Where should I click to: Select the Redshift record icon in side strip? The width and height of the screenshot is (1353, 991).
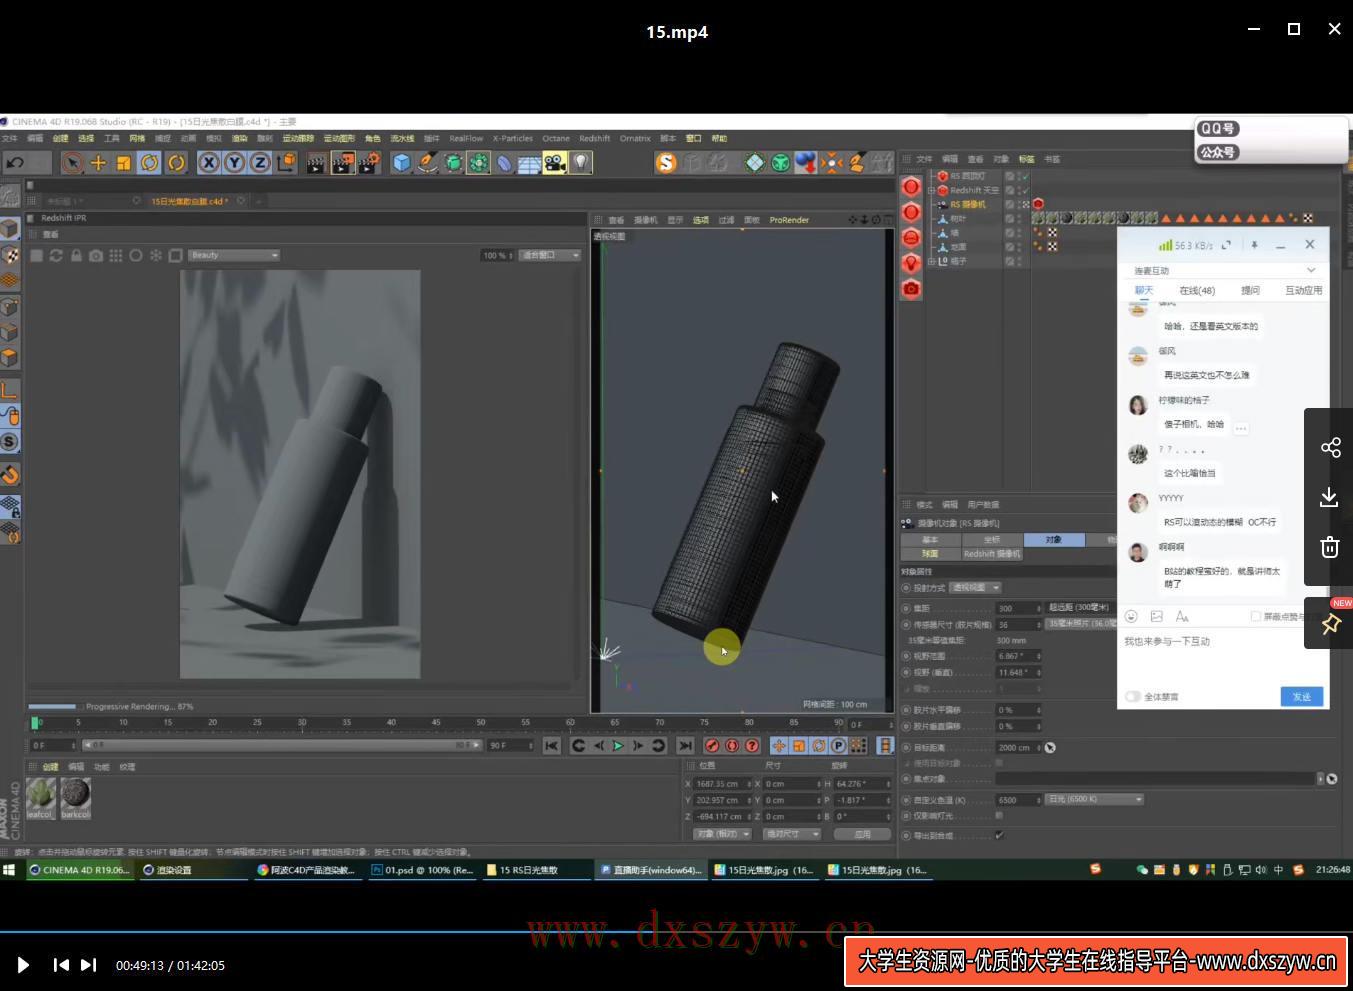point(911,186)
